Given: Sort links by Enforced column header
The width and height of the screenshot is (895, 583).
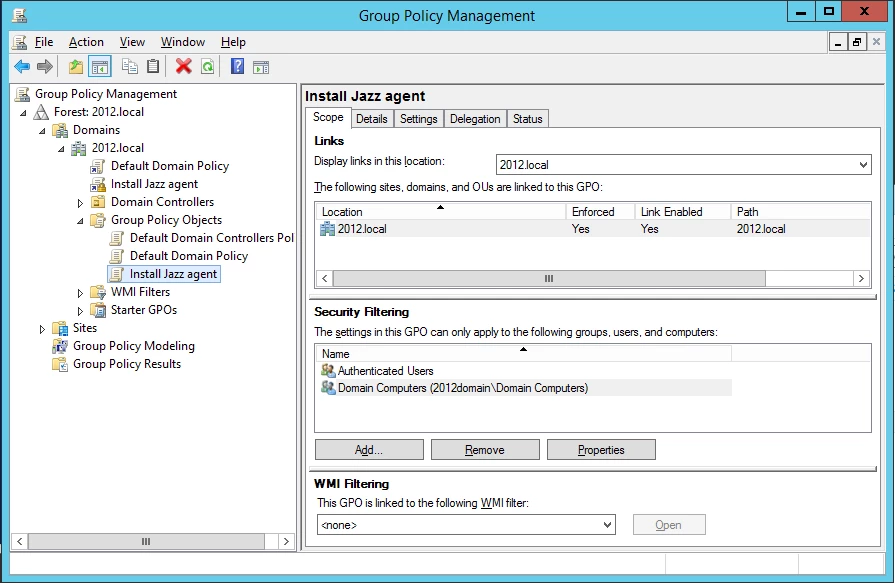Looking at the screenshot, I should [600, 212].
